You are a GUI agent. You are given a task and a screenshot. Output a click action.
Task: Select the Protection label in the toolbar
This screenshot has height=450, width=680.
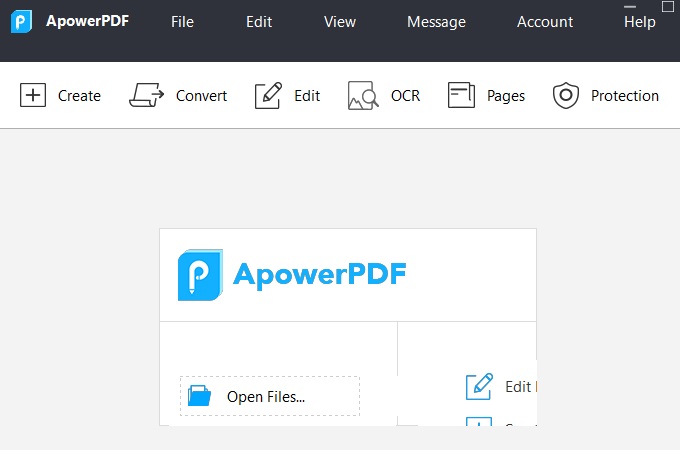coord(625,95)
